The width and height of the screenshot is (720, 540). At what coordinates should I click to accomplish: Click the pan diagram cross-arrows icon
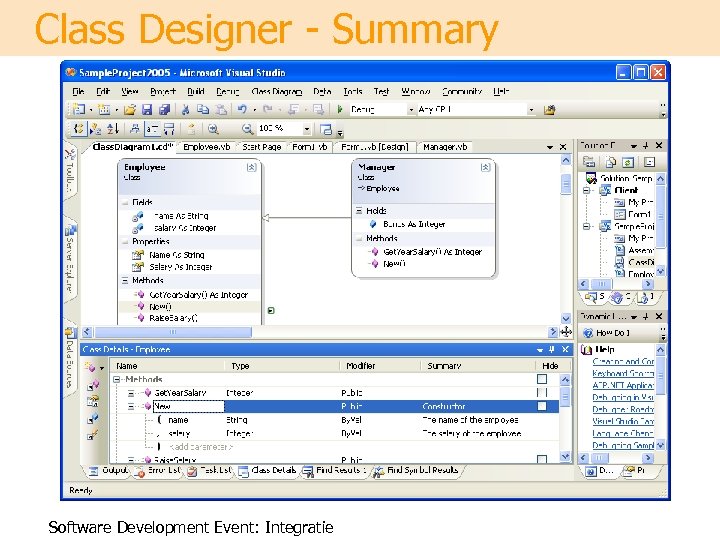click(566, 332)
